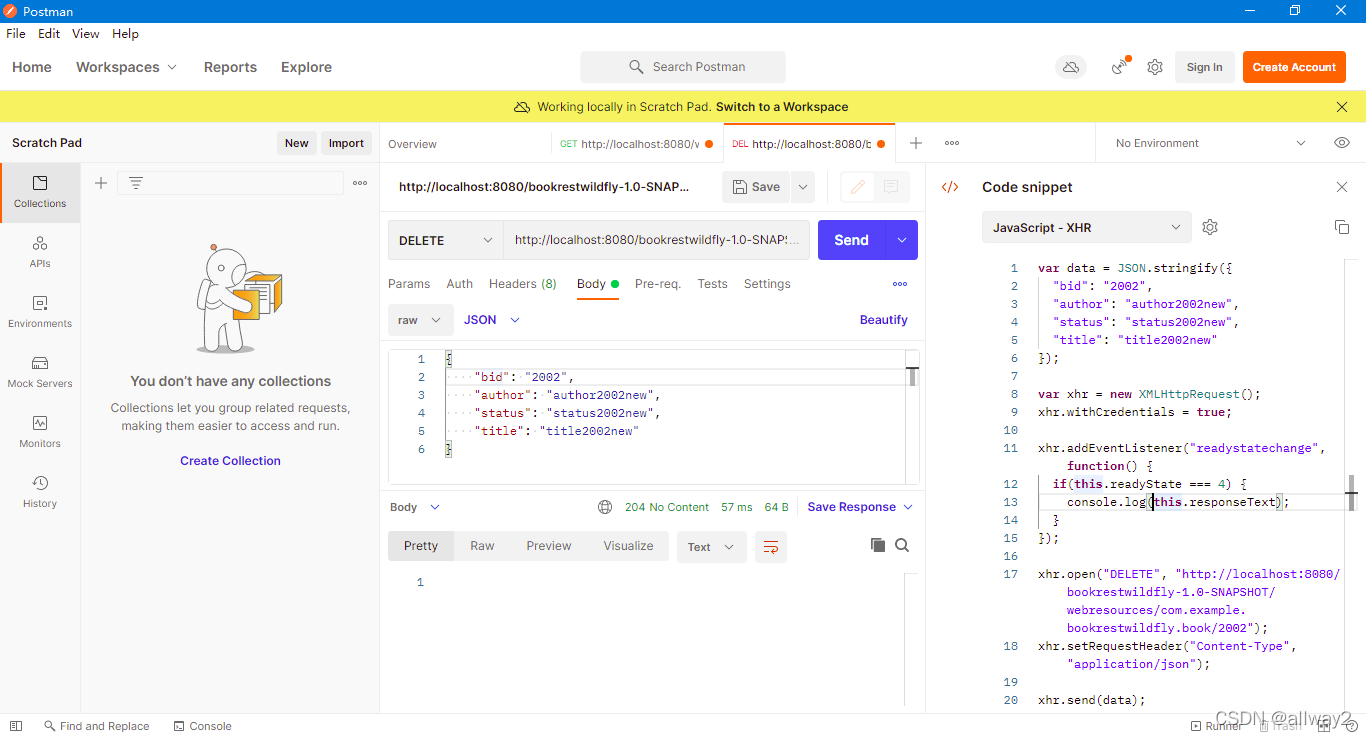Viewport: 1366px width, 738px height.
Task: Open code snippet settings gear
Action: (x=1210, y=227)
